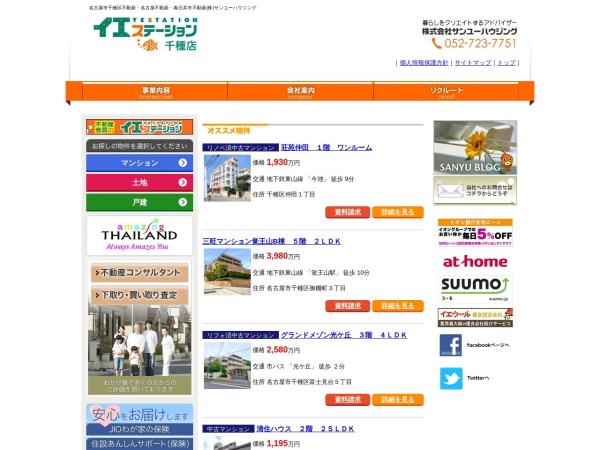The height and width of the screenshot is (450, 600).
Task: Click the イエステーション 千種店 logo
Action: point(146,34)
